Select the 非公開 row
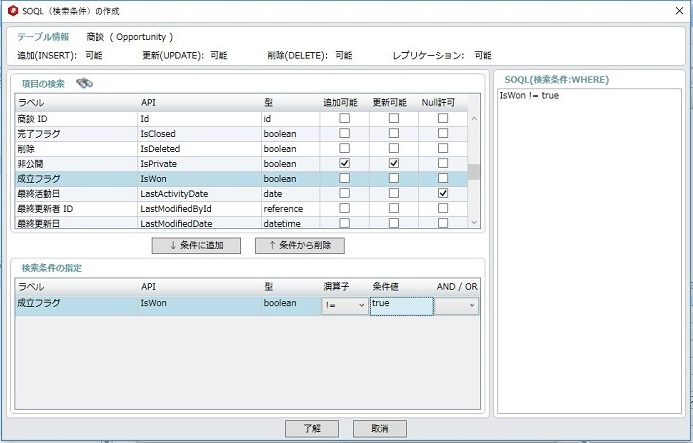Viewport: 693px width, 443px height. point(241,164)
